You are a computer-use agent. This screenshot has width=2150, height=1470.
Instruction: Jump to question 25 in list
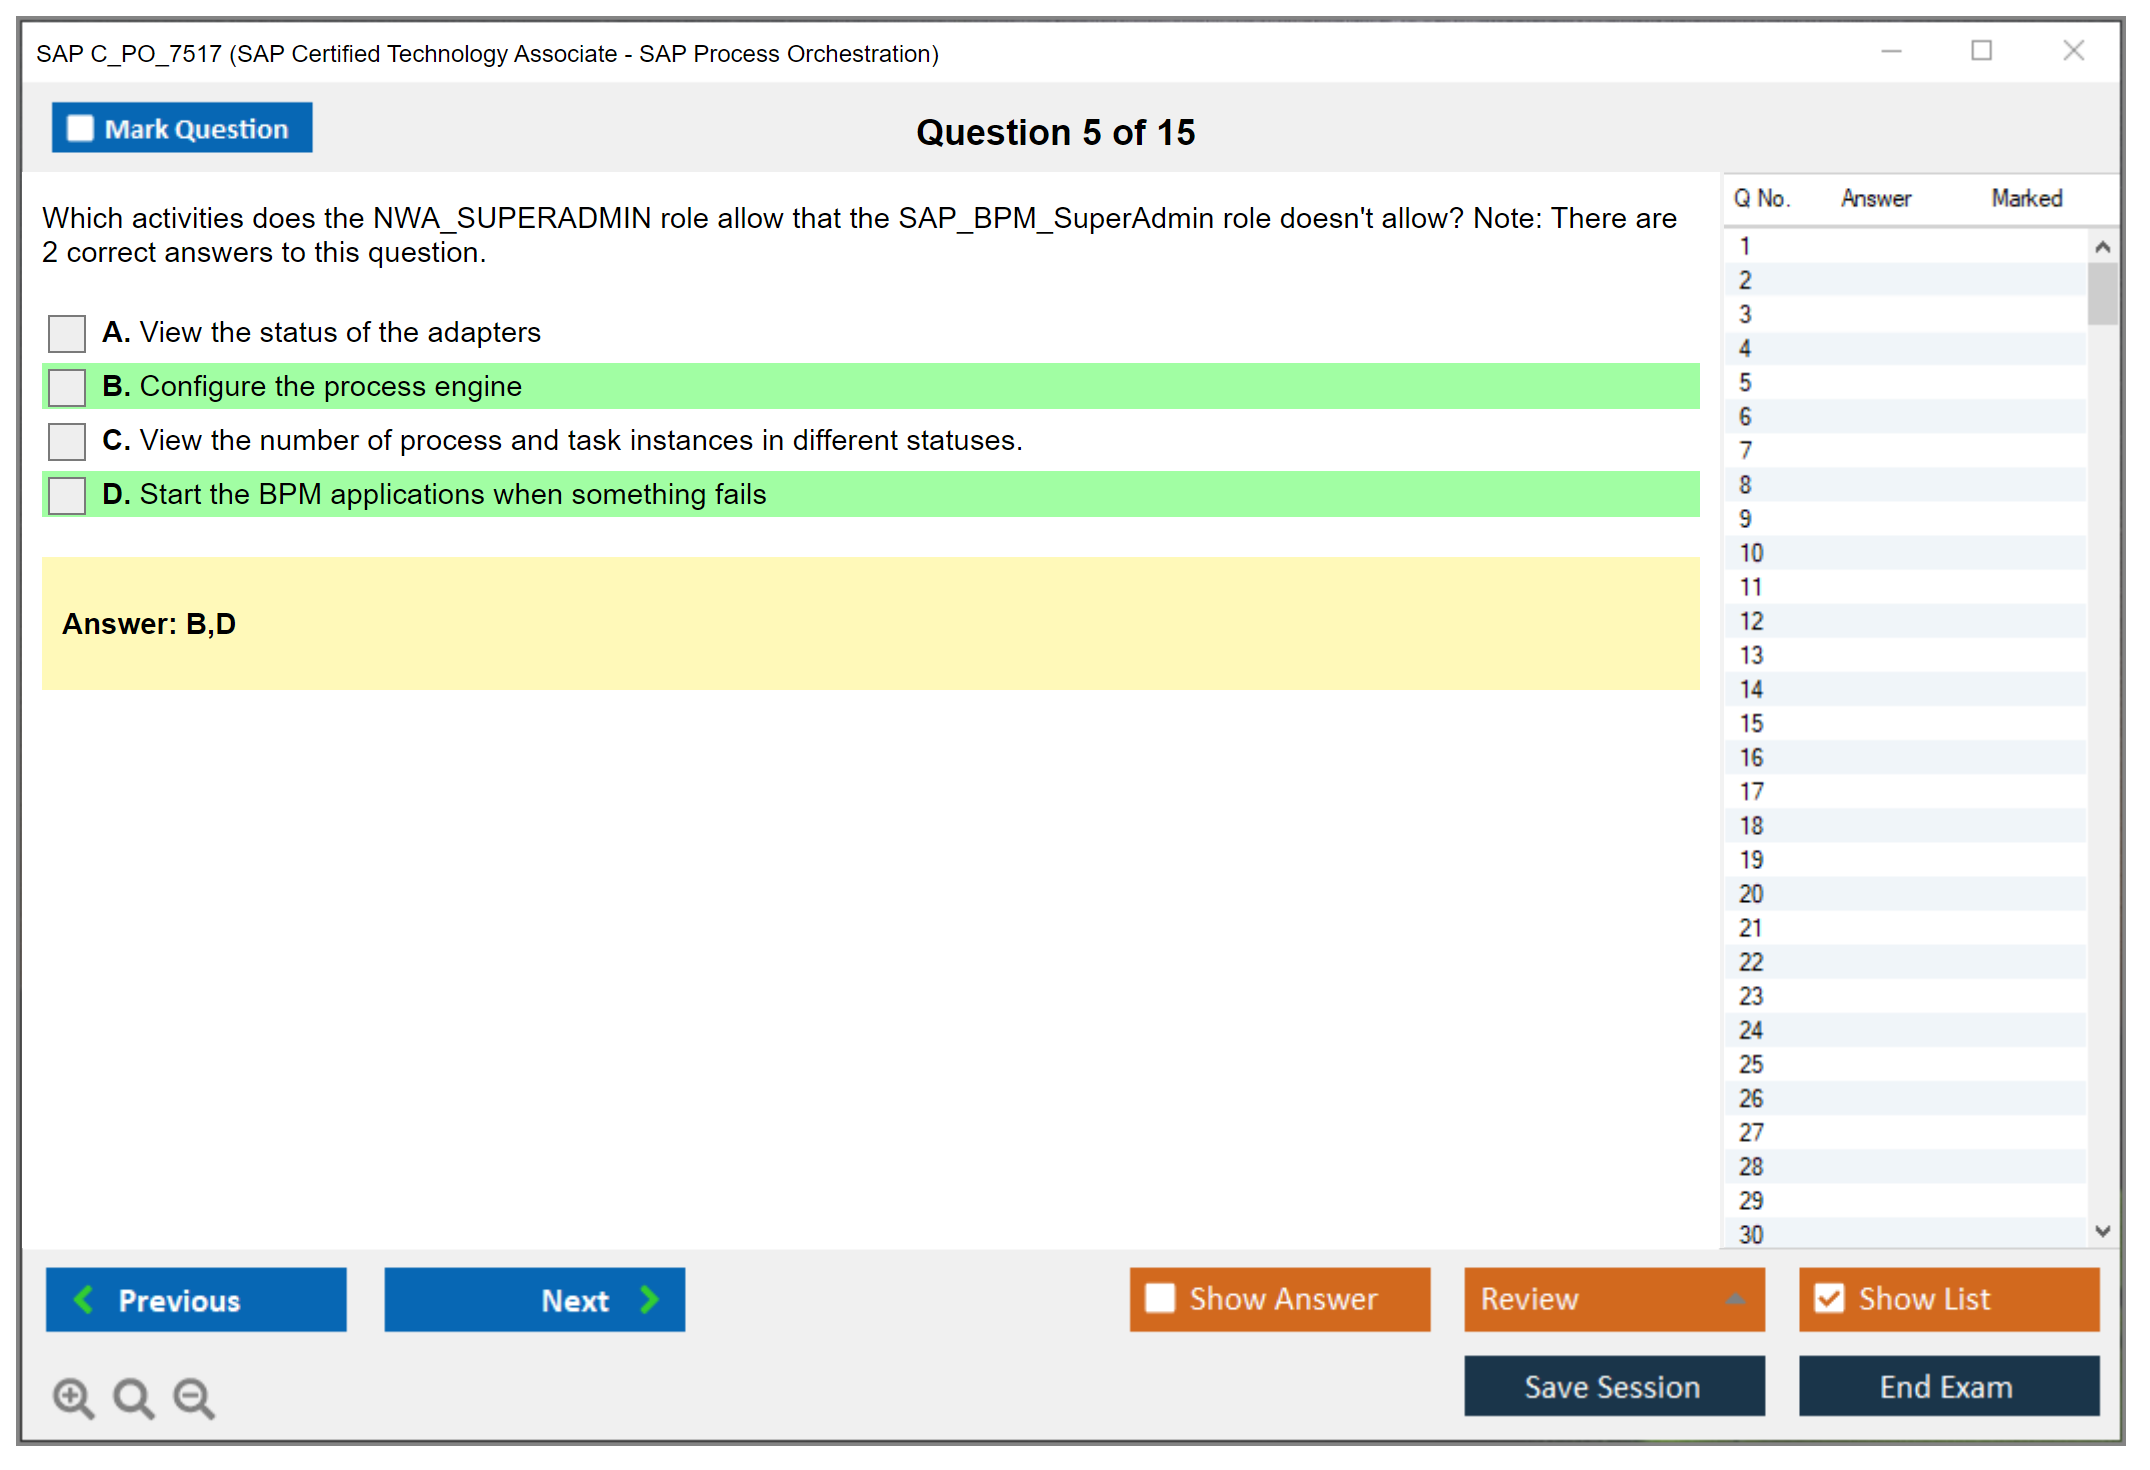coord(1751,1064)
